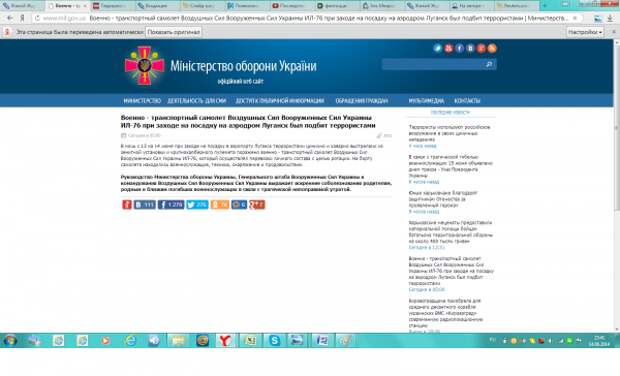This screenshot has height=376, width=620.
Task: Click Показать оригинал button
Action: point(174,32)
